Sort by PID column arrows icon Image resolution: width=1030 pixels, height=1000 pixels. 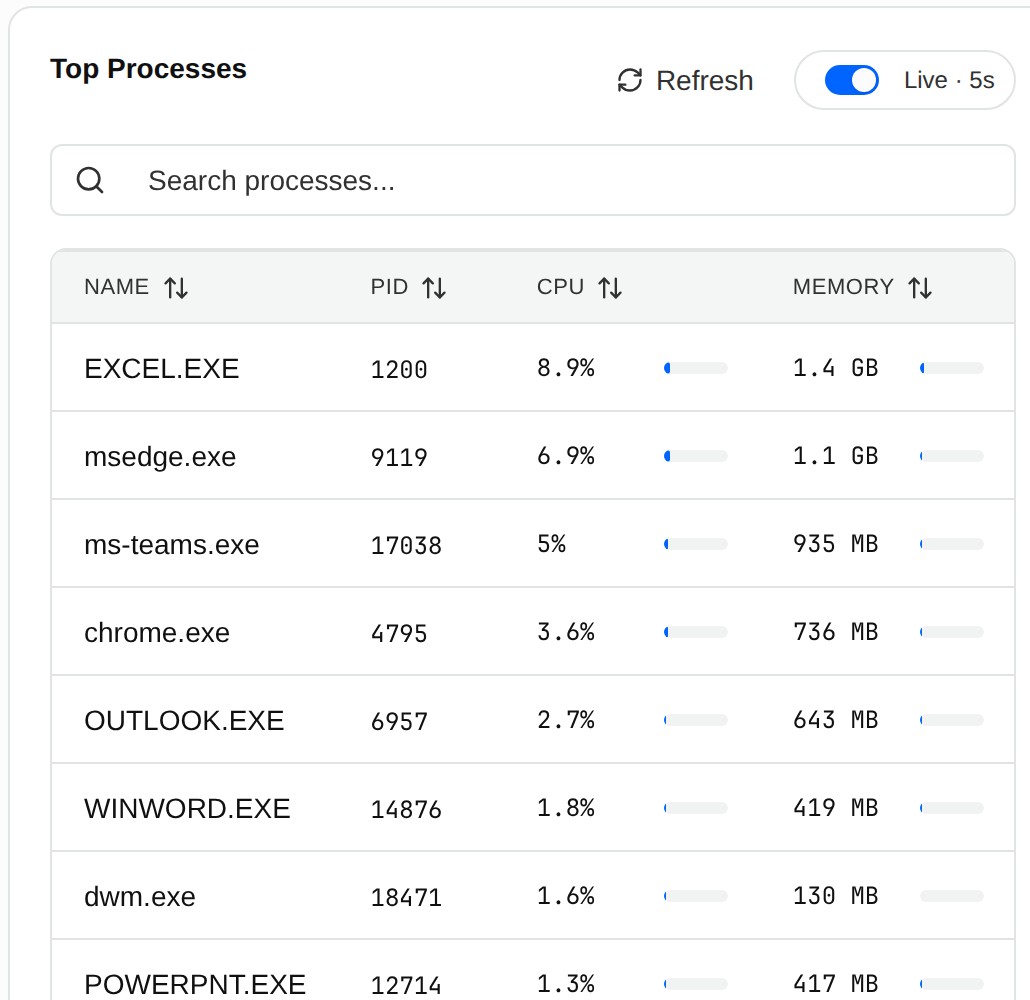tap(434, 288)
